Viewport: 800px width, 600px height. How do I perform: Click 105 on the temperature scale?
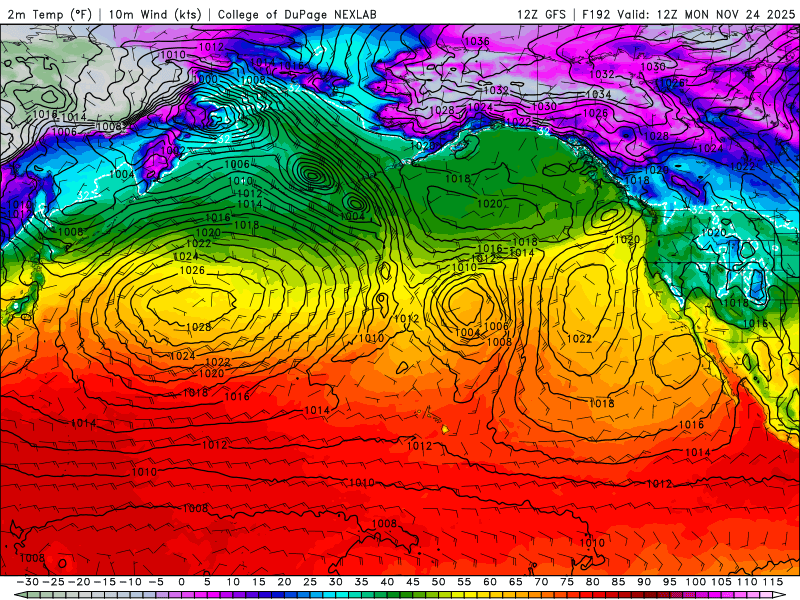pos(721,582)
